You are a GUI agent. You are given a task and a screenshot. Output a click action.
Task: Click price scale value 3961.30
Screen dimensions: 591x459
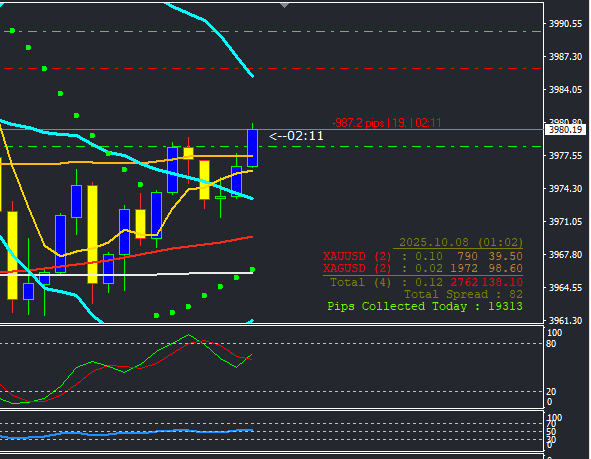click(565, 321)
